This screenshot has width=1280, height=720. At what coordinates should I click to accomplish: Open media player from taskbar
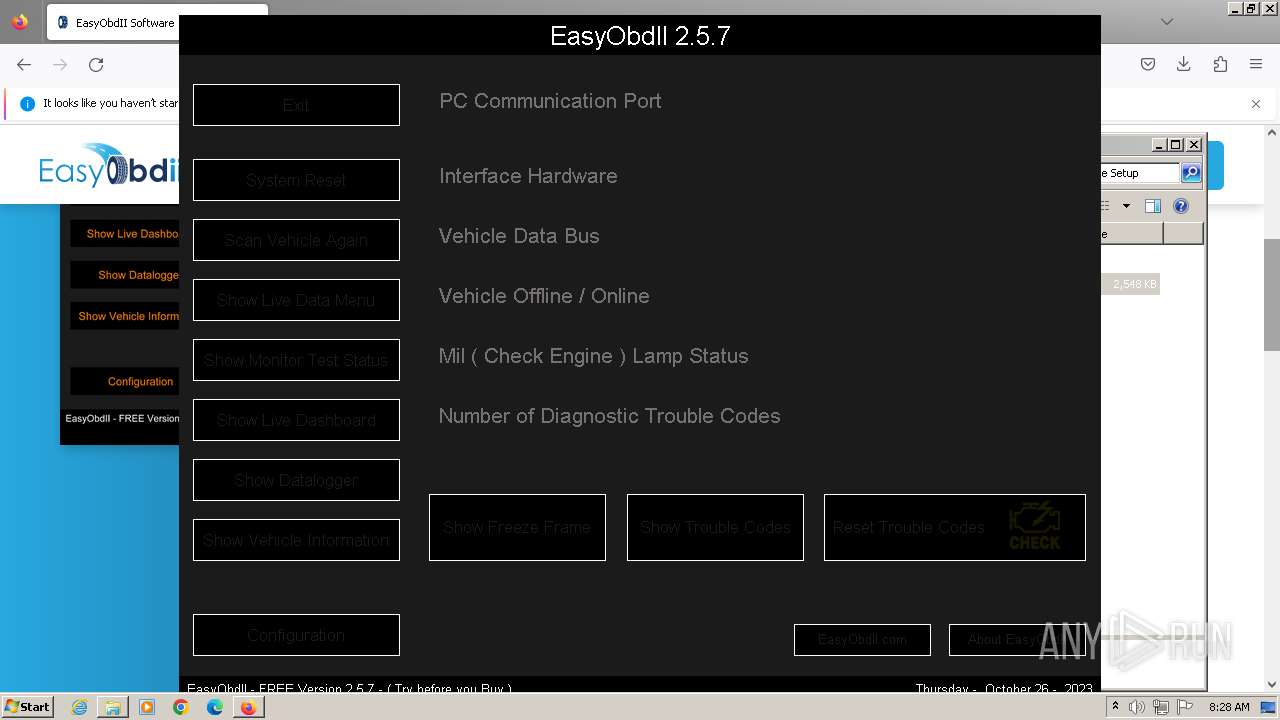(147, 707)
